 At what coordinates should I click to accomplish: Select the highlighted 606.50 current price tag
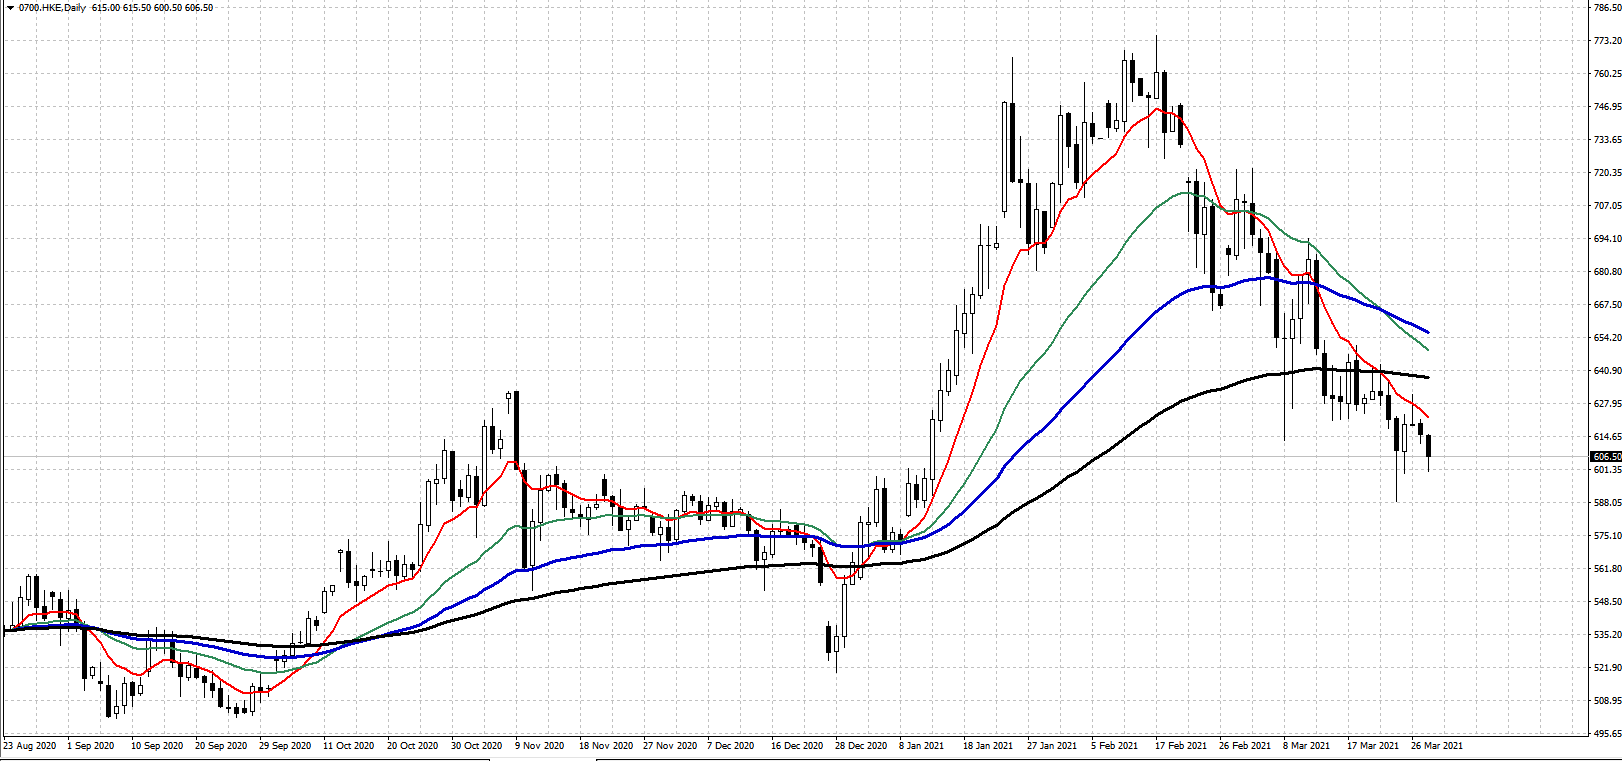tap(1605, 456)
